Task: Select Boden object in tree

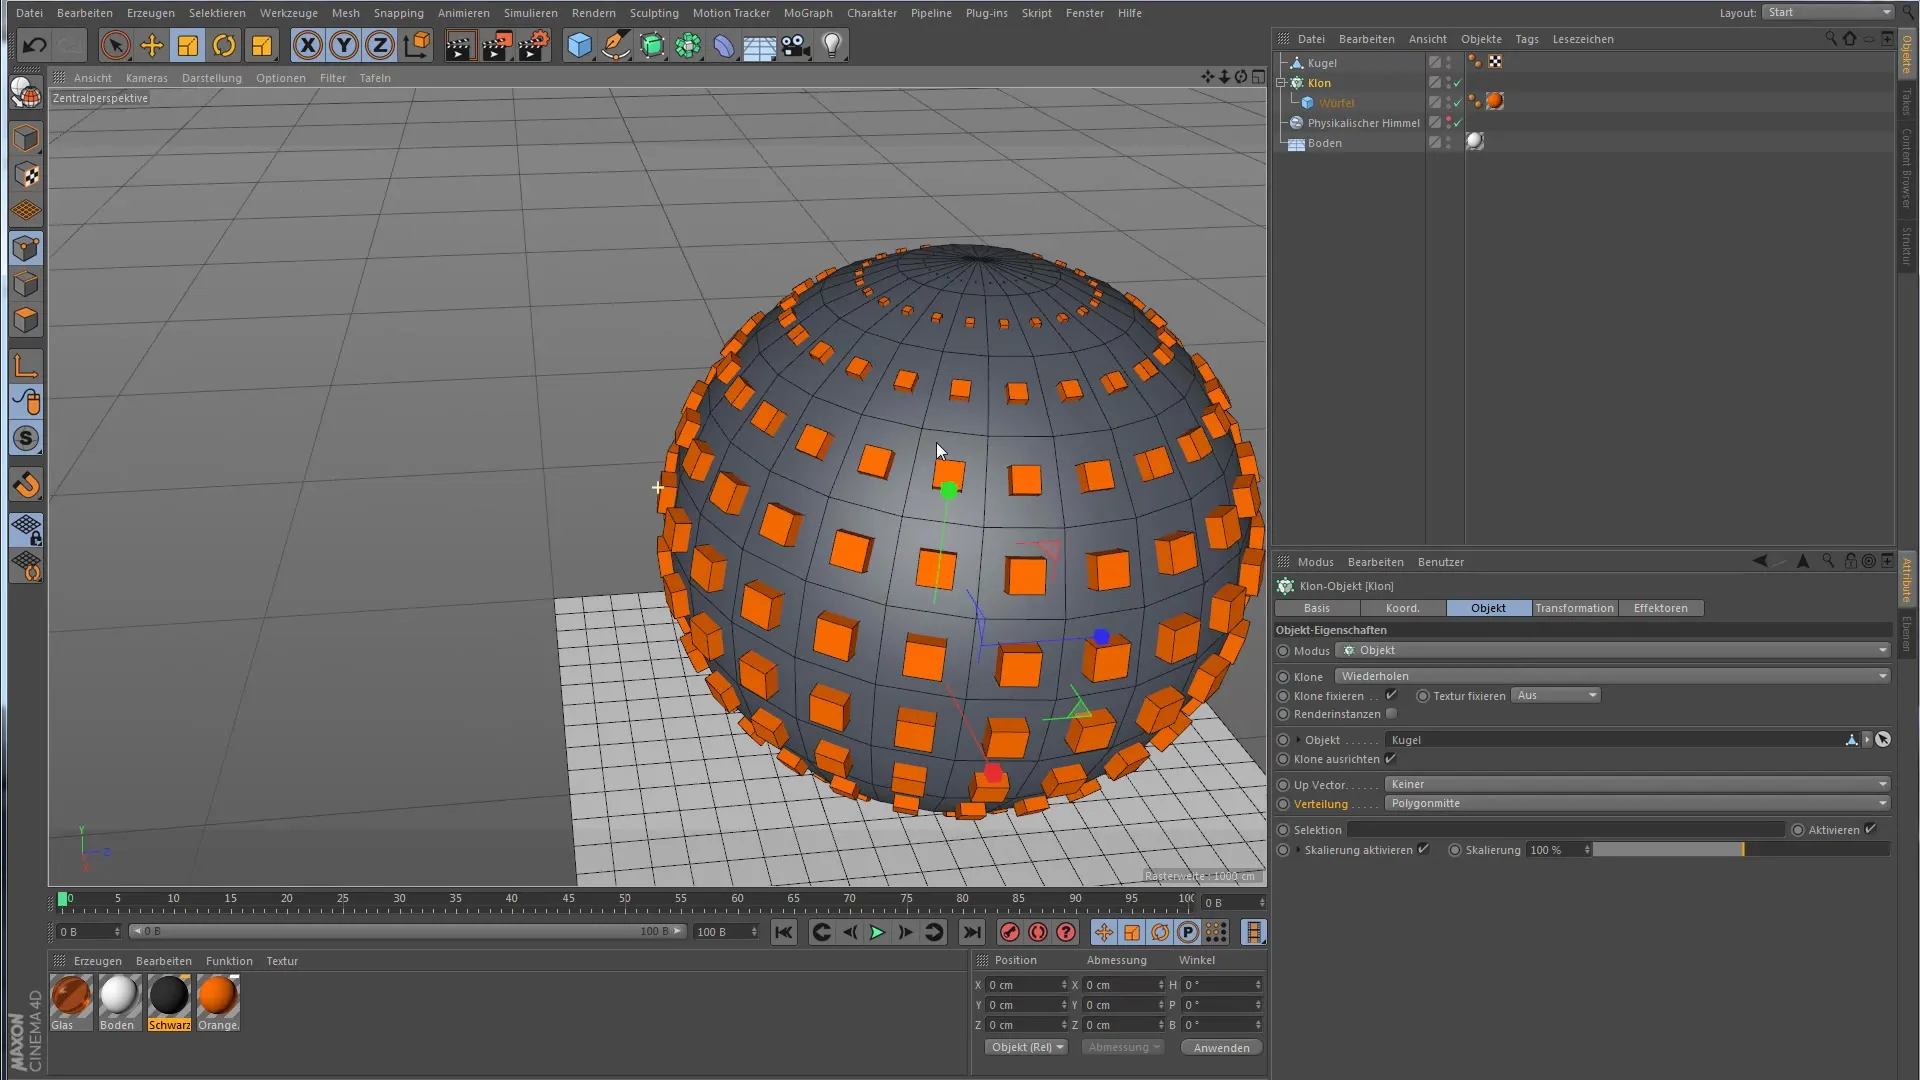Action: point(1324,143)
